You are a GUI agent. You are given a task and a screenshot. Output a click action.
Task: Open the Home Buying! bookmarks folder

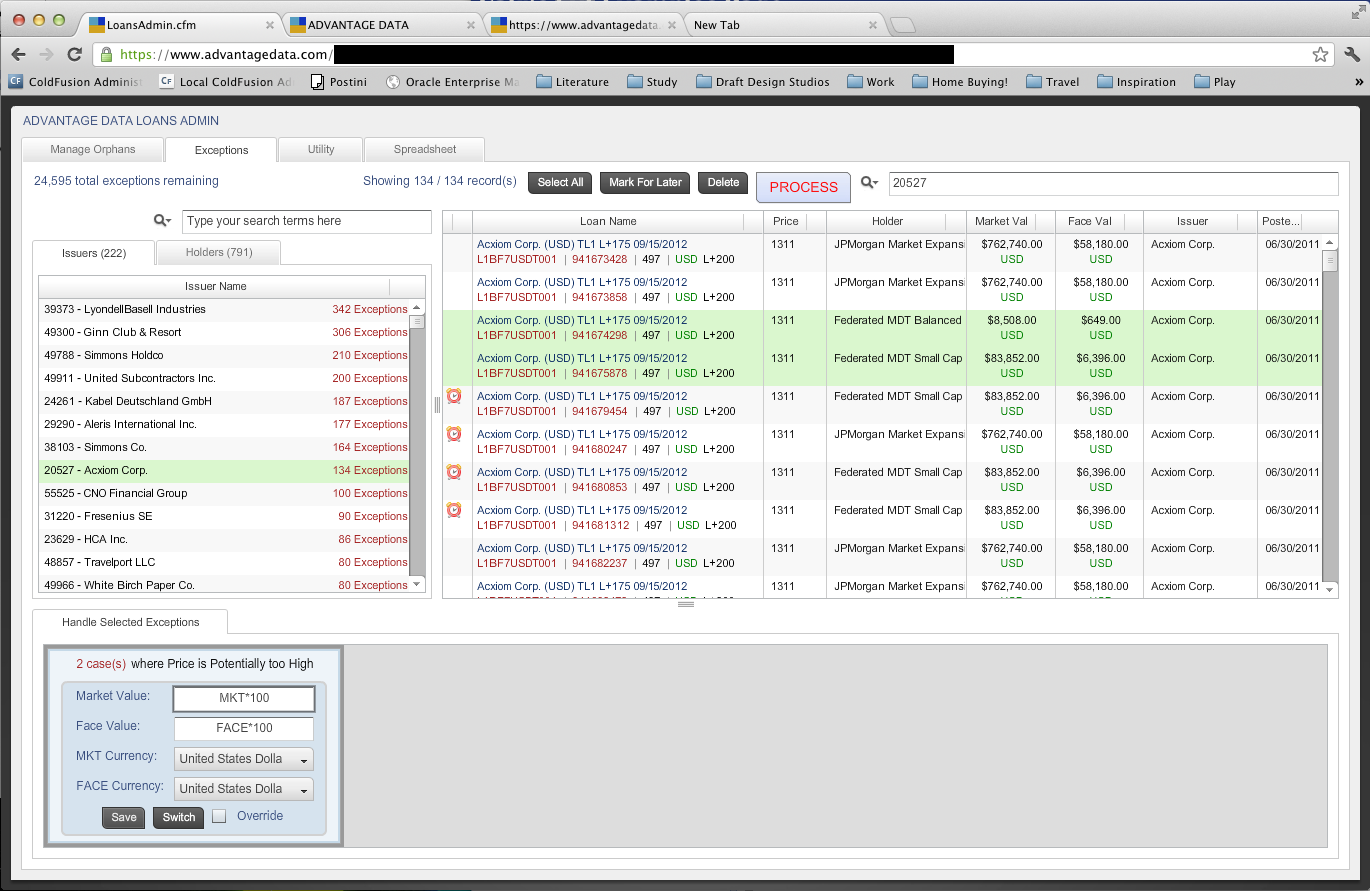pos(960,82)
